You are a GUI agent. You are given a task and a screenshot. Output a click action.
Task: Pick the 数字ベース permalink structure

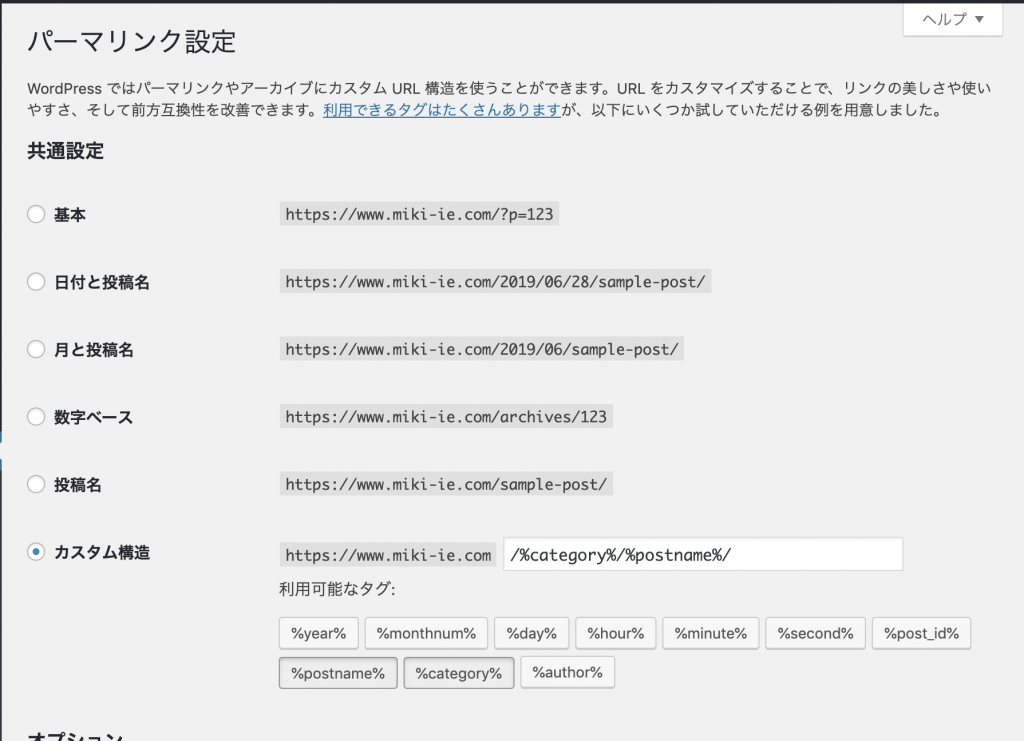[36, 417]
